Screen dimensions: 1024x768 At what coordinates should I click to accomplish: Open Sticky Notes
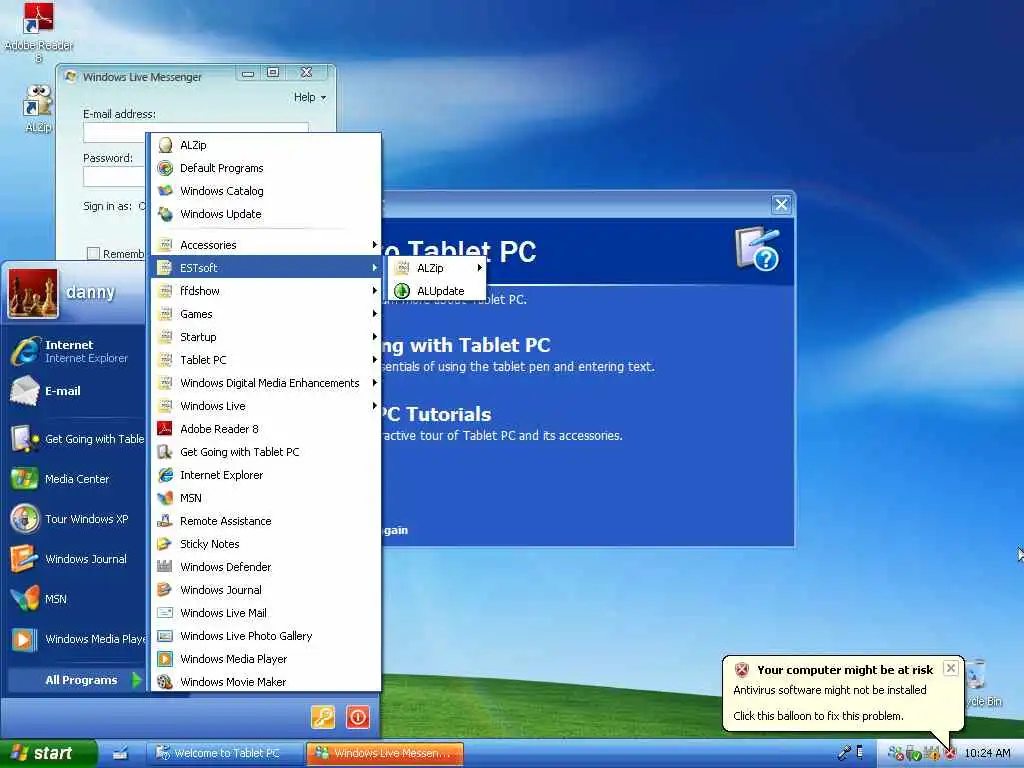[x=265, y=543]
